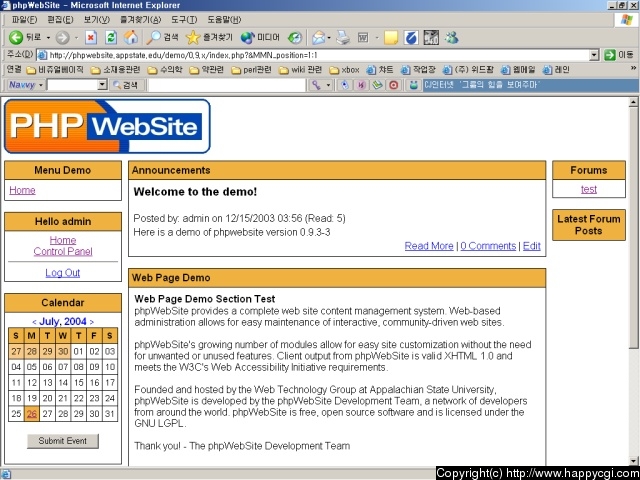
Task: Go to previous month in Calendar
Action: pyautogui.click(x=34, y=322)
